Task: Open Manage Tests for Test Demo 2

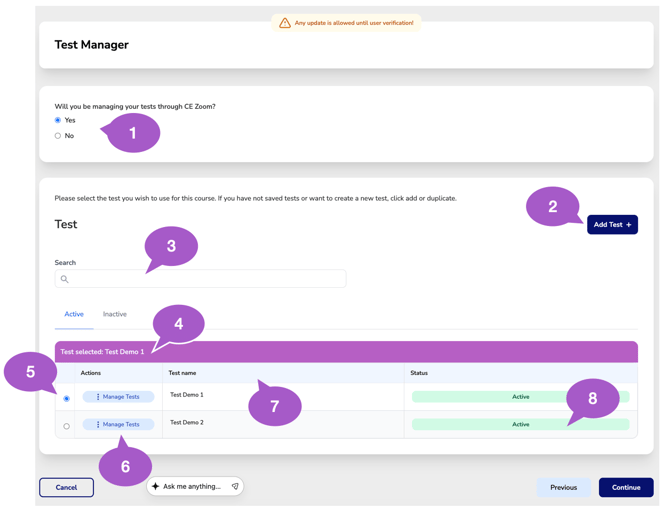Action: coord(118,424)
